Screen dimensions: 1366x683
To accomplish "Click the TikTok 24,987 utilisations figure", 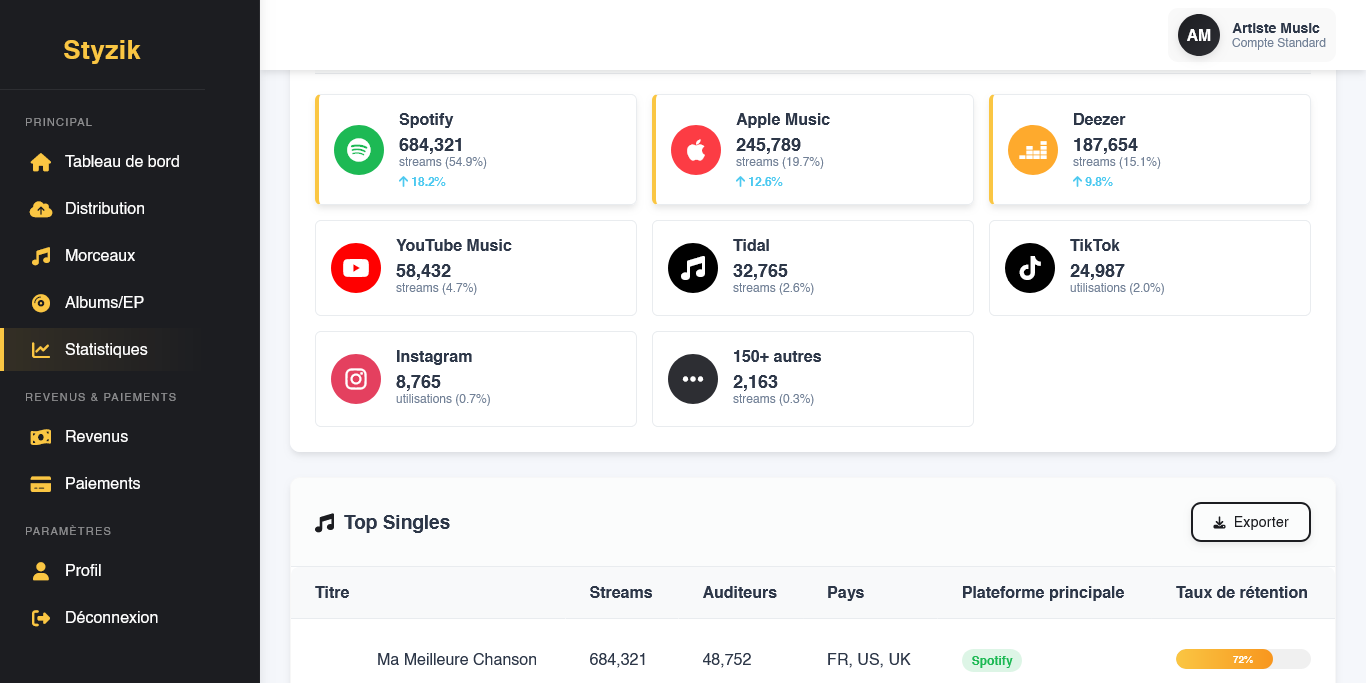I will click(x=1098, y=271).
